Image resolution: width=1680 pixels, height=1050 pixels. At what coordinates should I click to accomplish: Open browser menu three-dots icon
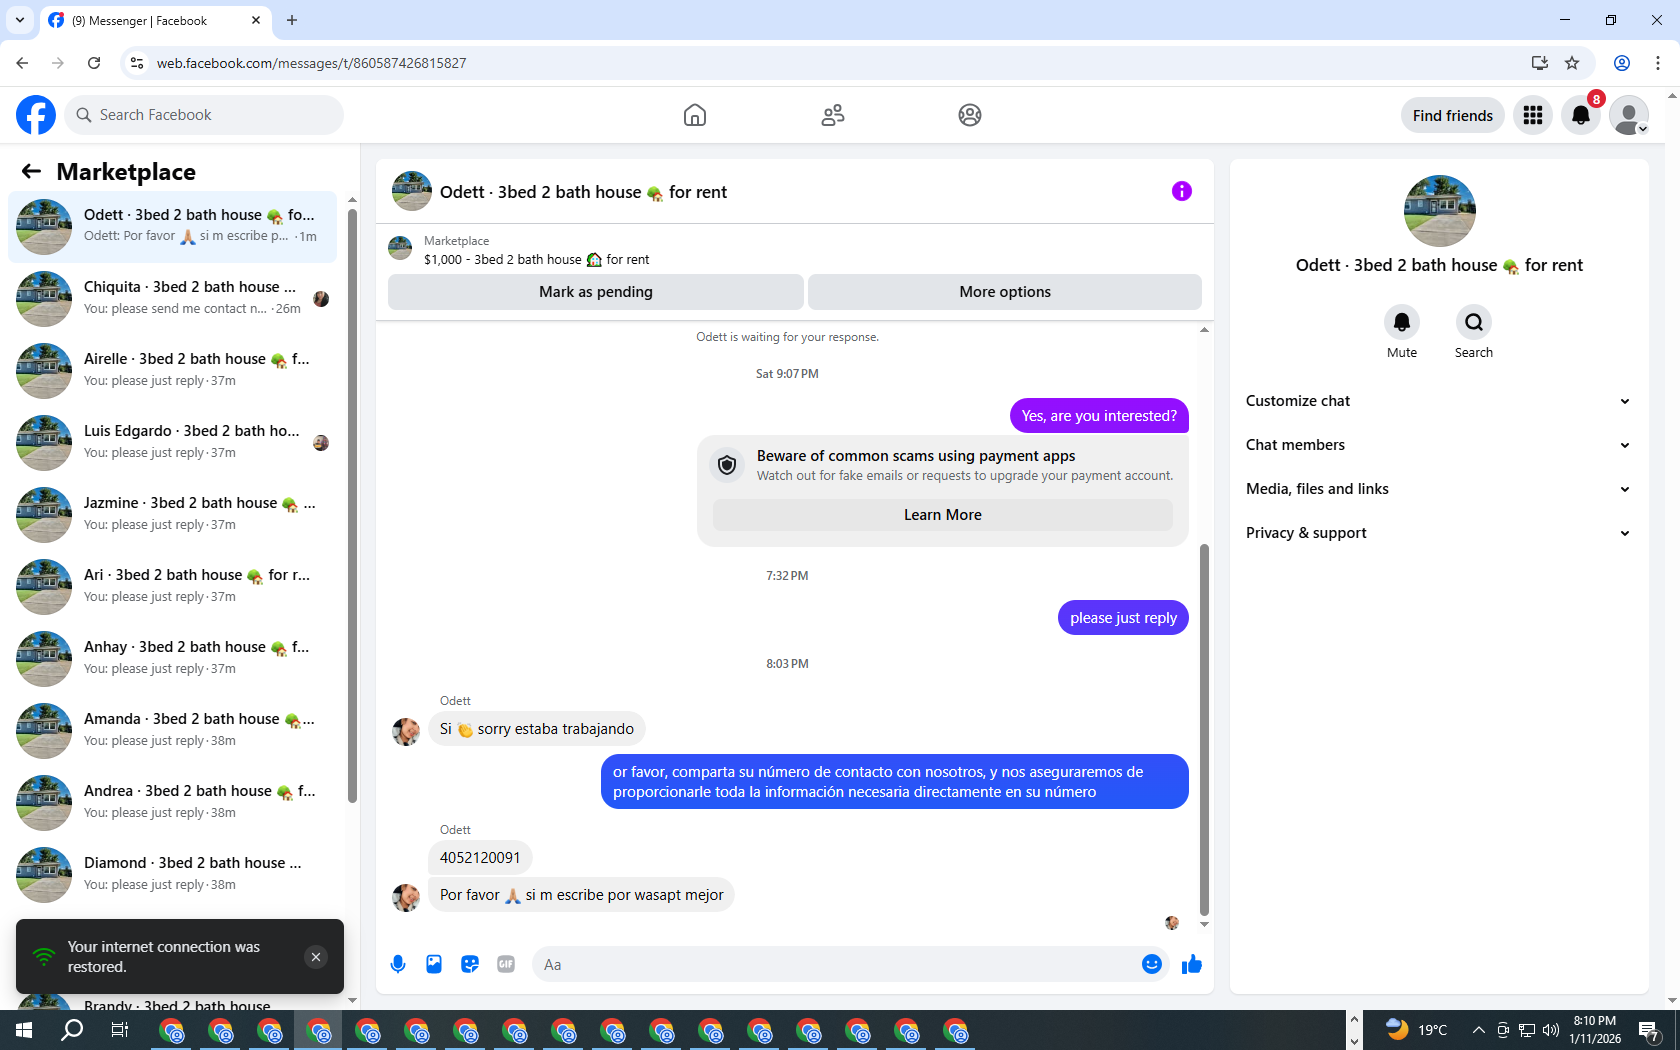coord(1658,63)
